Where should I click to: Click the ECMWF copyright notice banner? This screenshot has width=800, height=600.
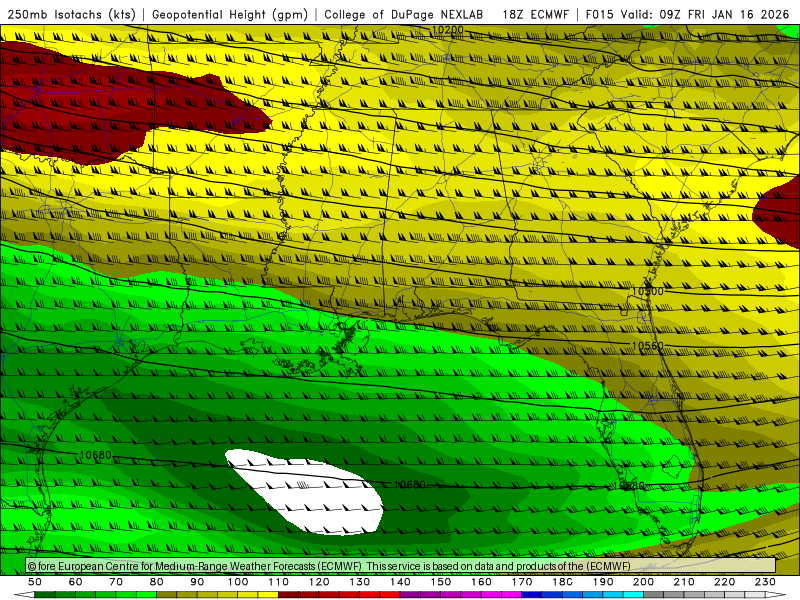(401, 566)
